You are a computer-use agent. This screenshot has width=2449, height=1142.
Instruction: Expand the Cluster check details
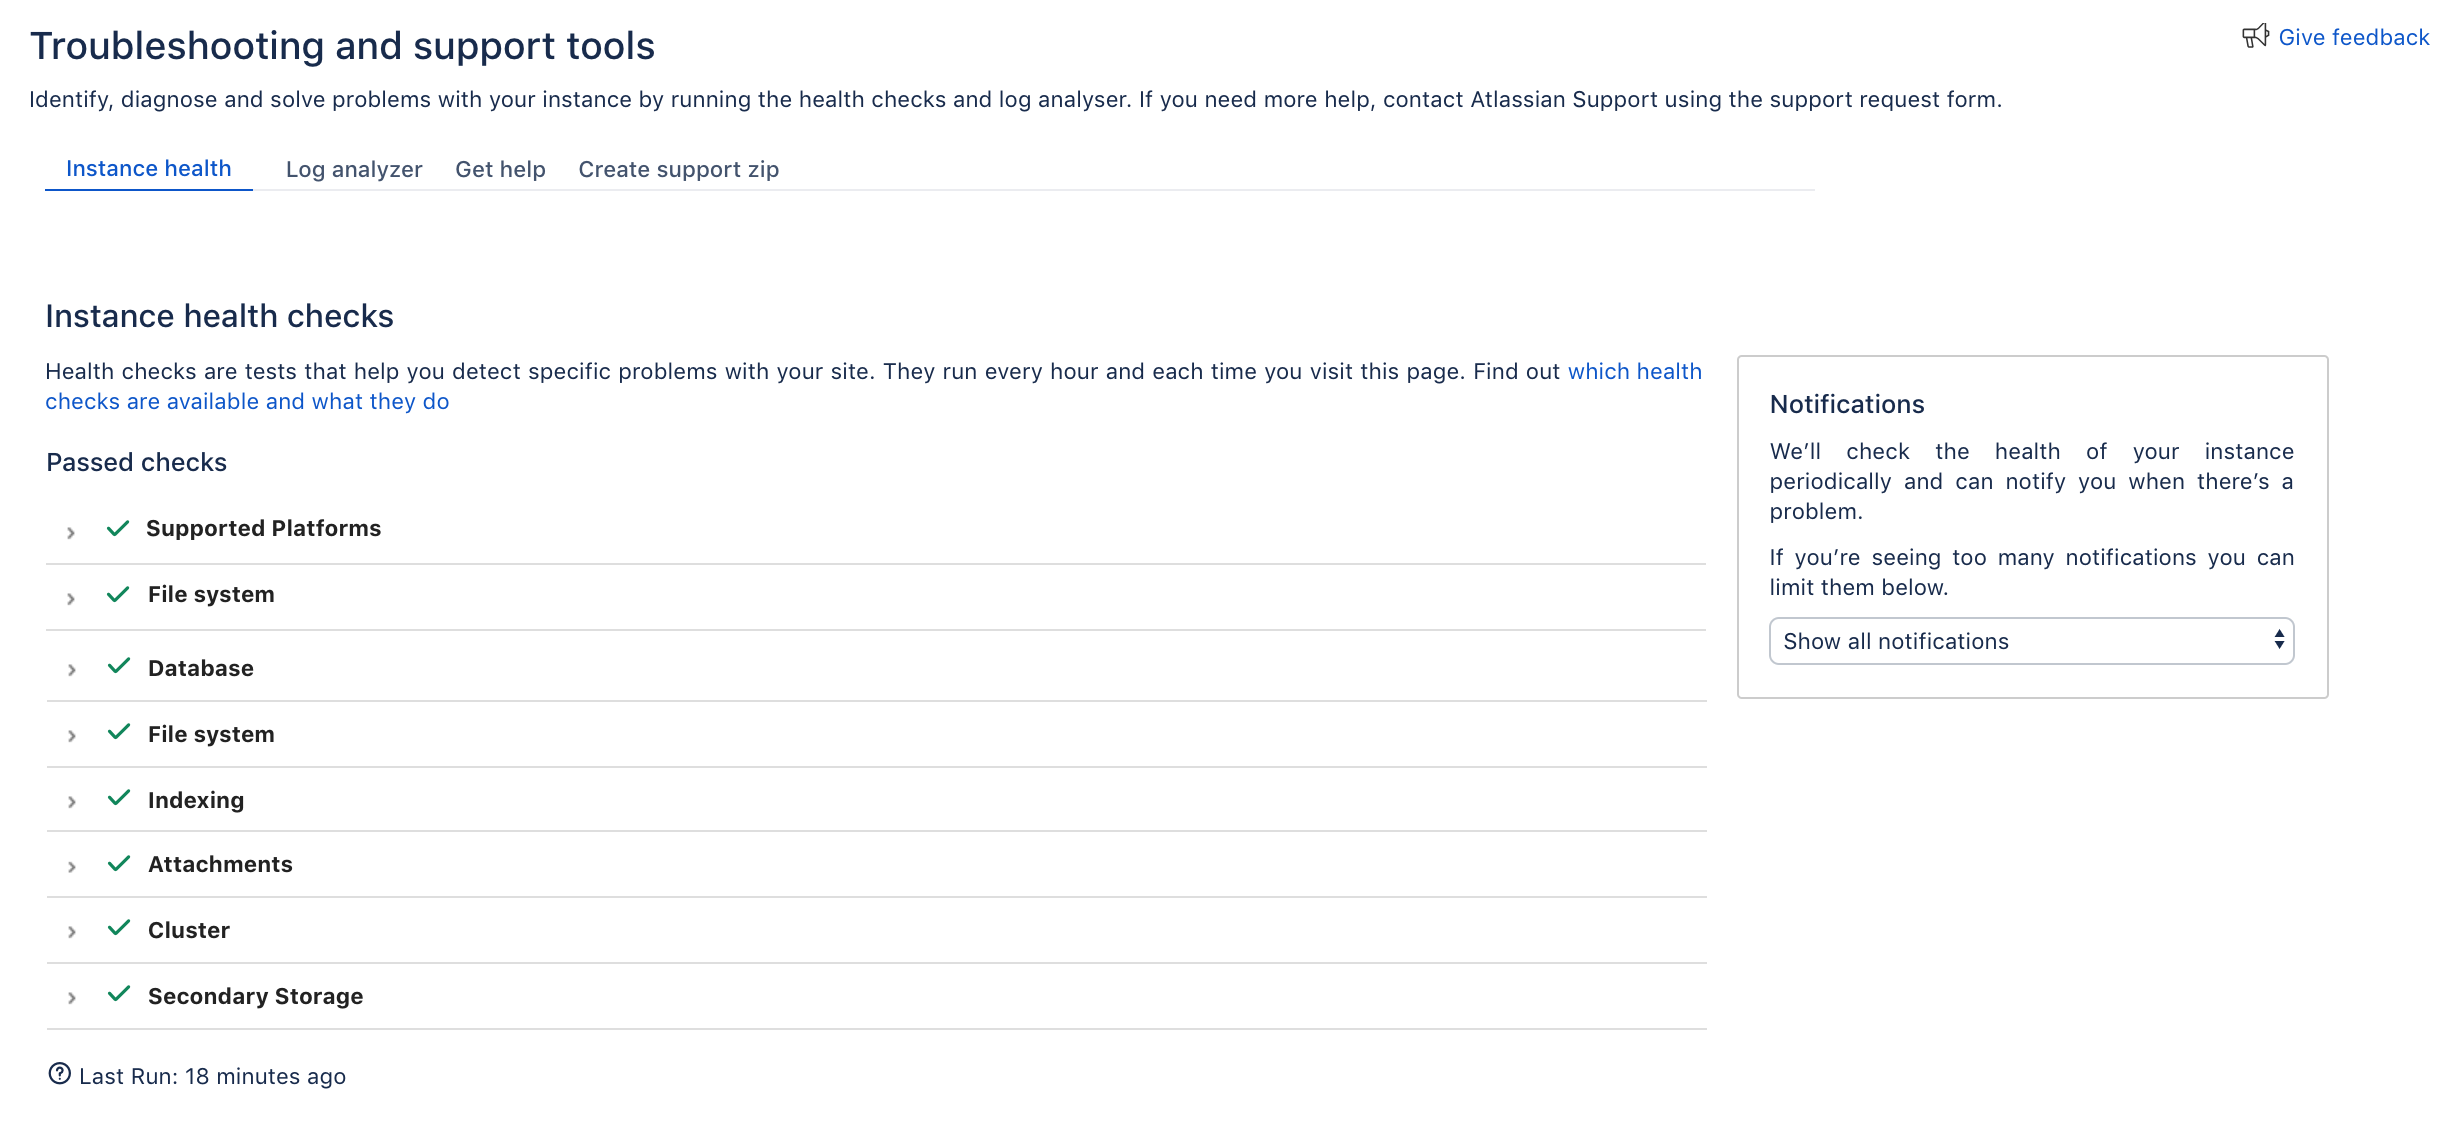pos(71,931)
